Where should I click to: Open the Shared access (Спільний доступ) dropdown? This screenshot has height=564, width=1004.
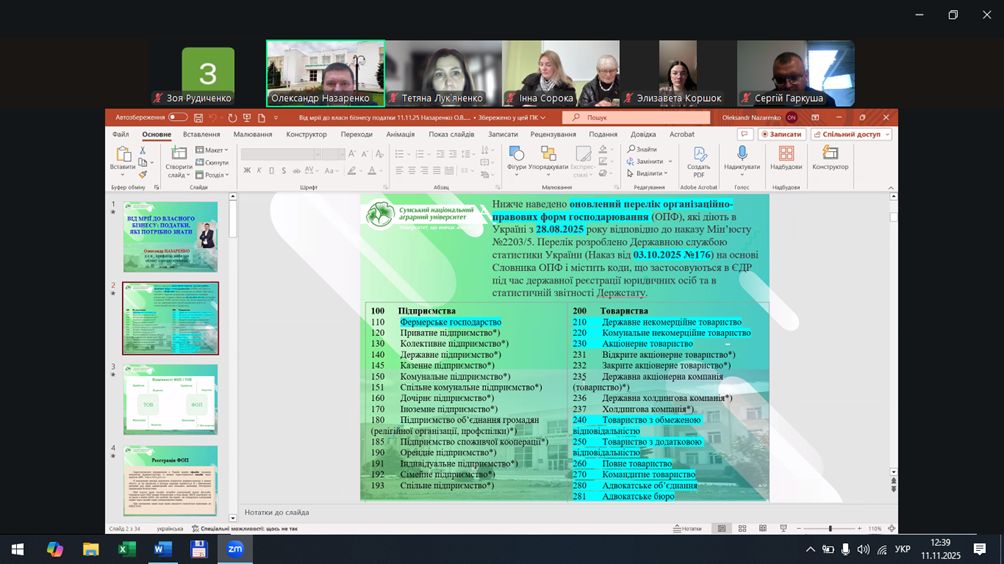852,134
